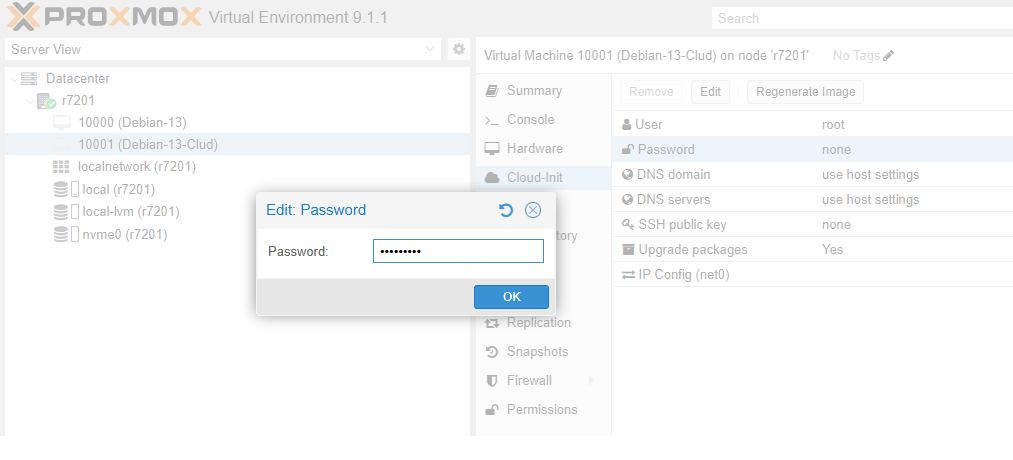This screenshot has width=1013, height=460.
Task: Open the gear settings next to Server View
Action: [x=459, y=49]
